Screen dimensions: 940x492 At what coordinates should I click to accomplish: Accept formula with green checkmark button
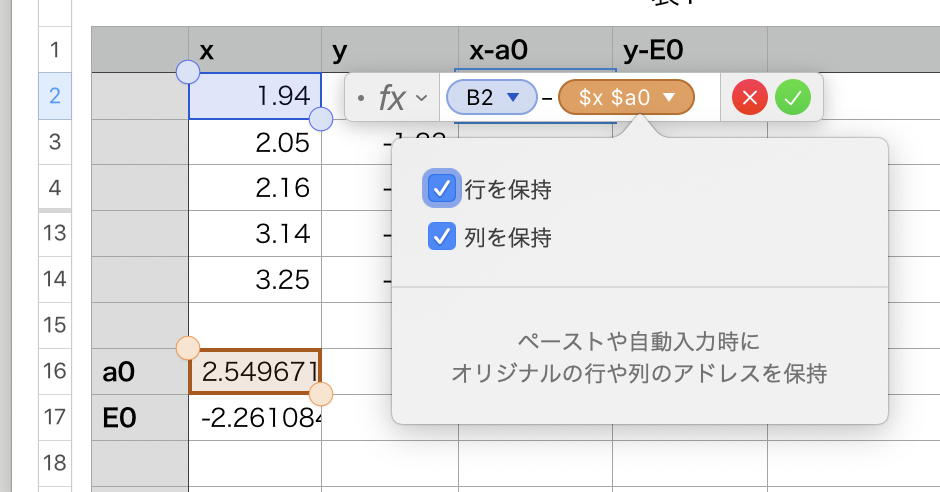coord(793,98)
